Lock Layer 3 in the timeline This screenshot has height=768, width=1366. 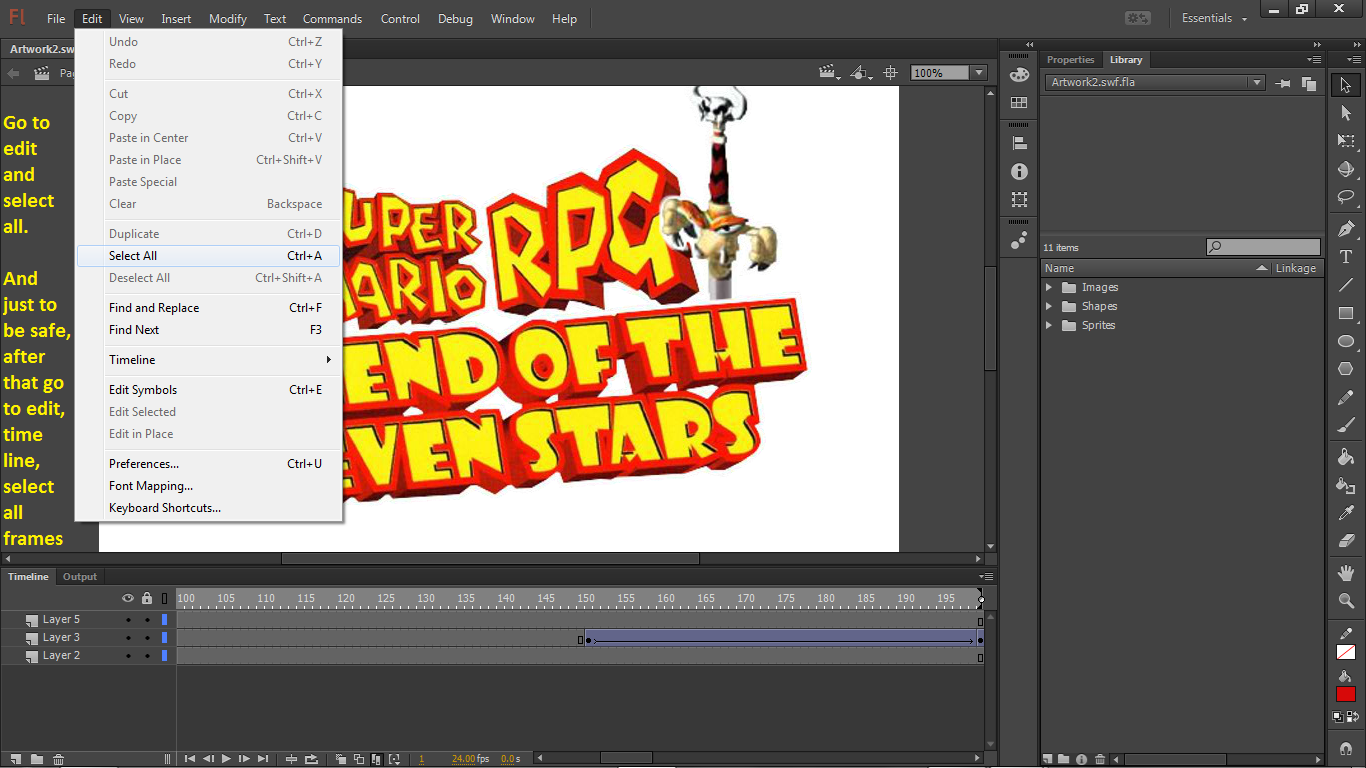147,638
